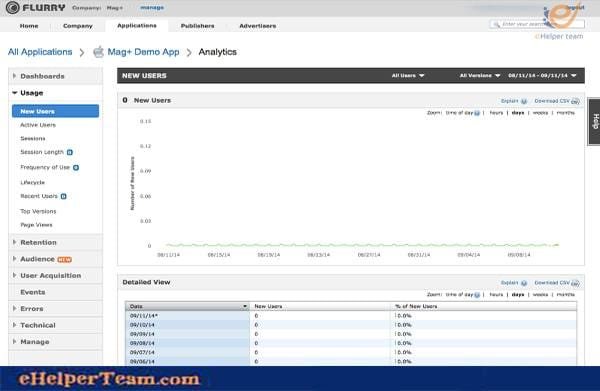The width and height of the screenshot is (600, 391).
Task: Click the badge beside Recent Users
Action: coord(64,196)
